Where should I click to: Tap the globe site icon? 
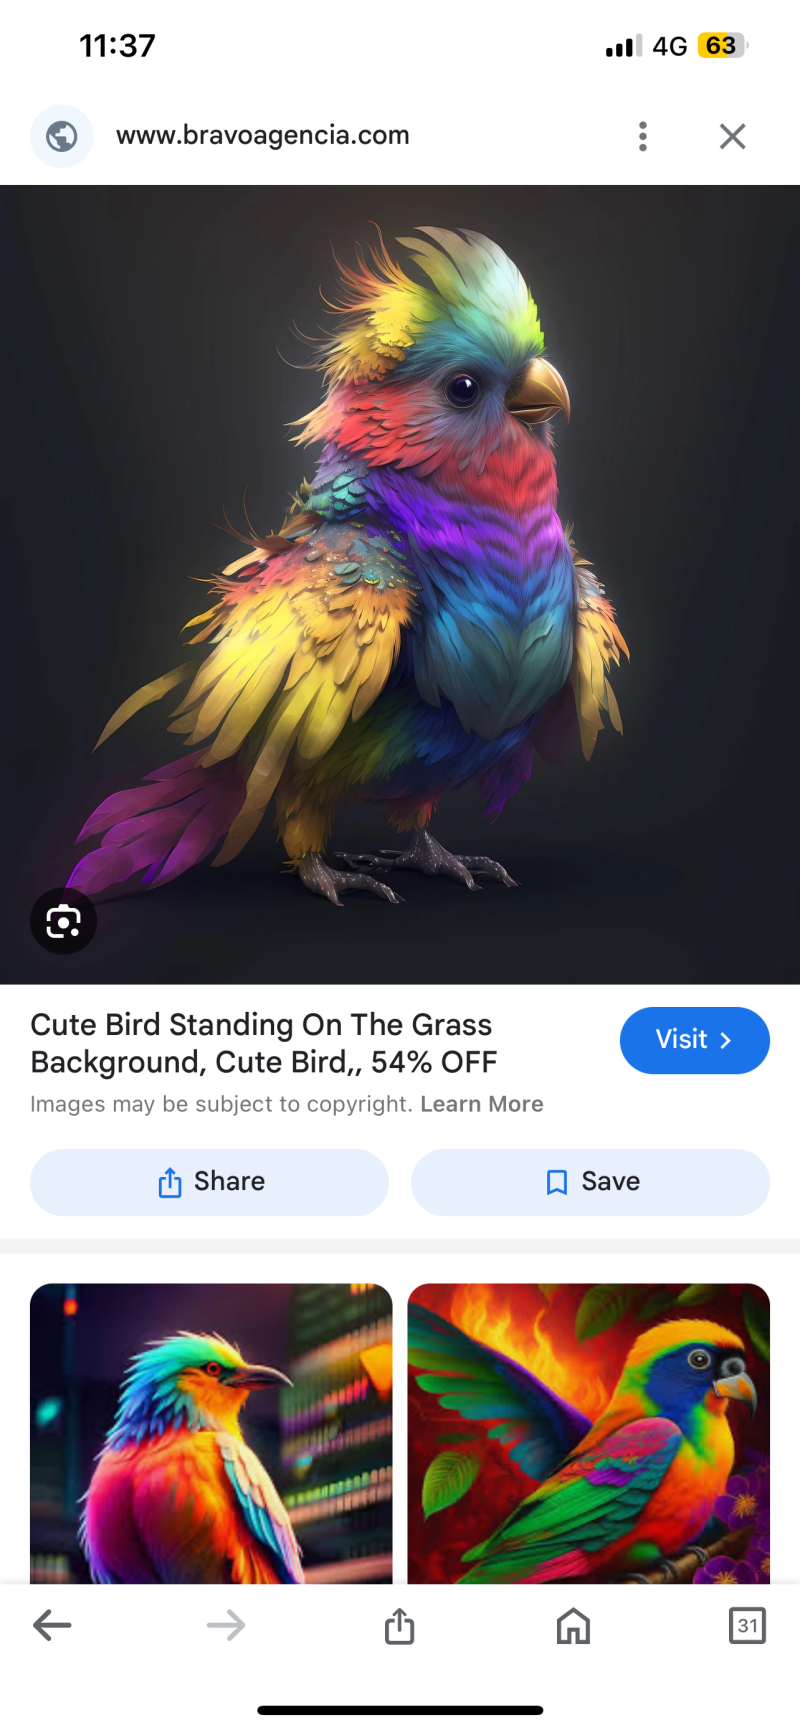coord(62,136)
